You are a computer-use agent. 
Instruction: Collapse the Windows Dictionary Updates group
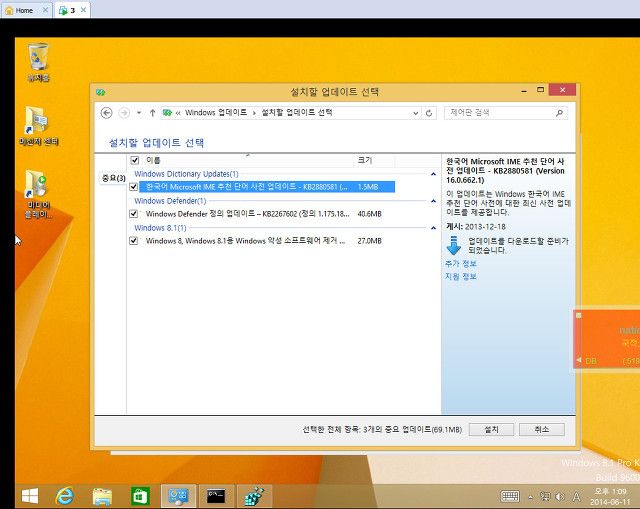(433, 174)
